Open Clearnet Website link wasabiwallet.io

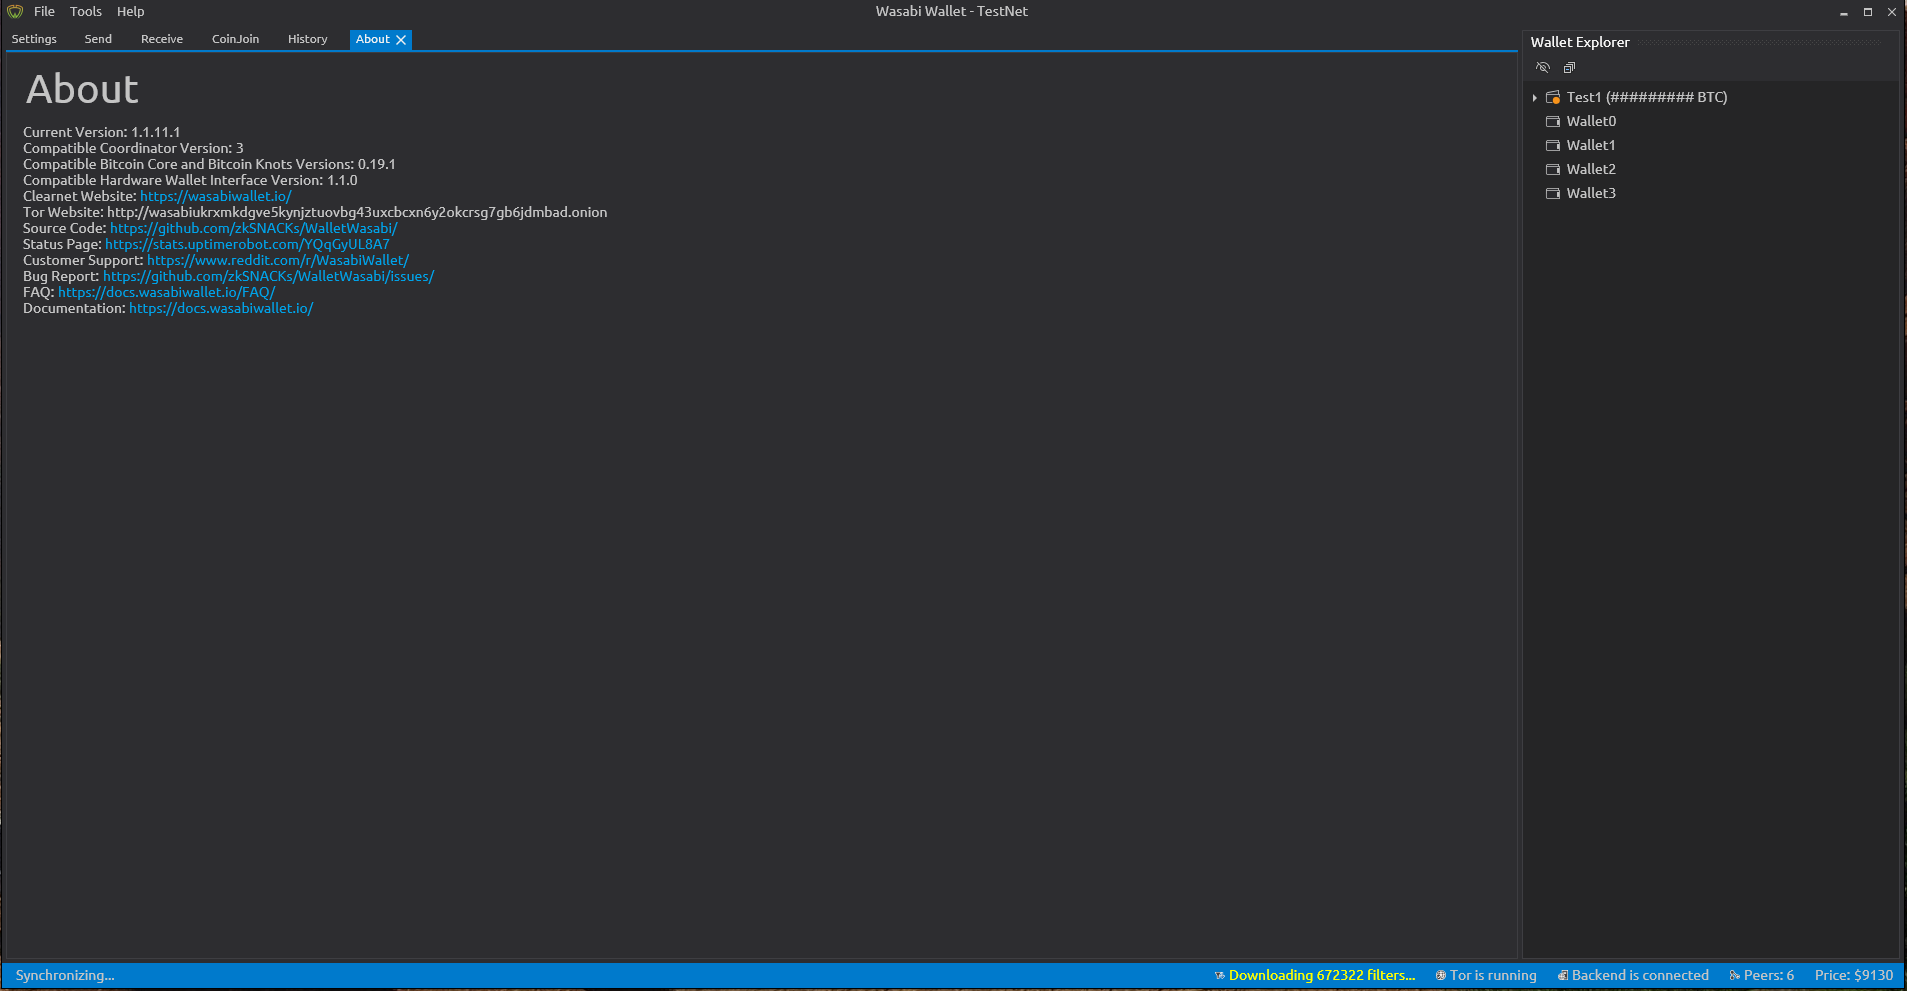point(216,196)
